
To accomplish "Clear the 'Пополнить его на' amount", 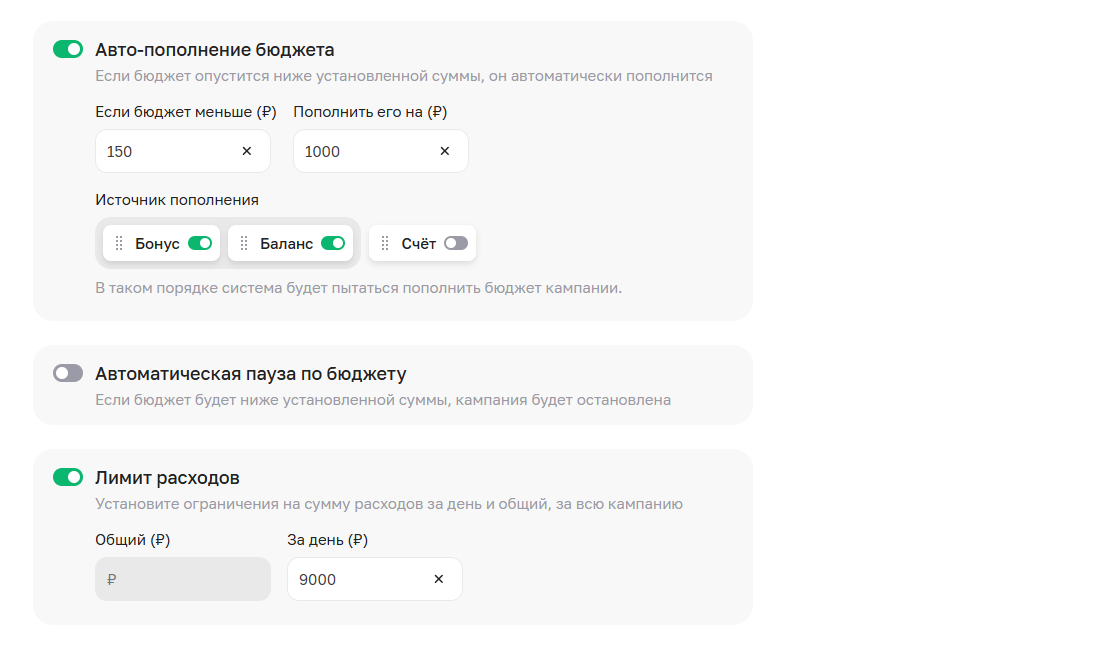I will (445, 151).
